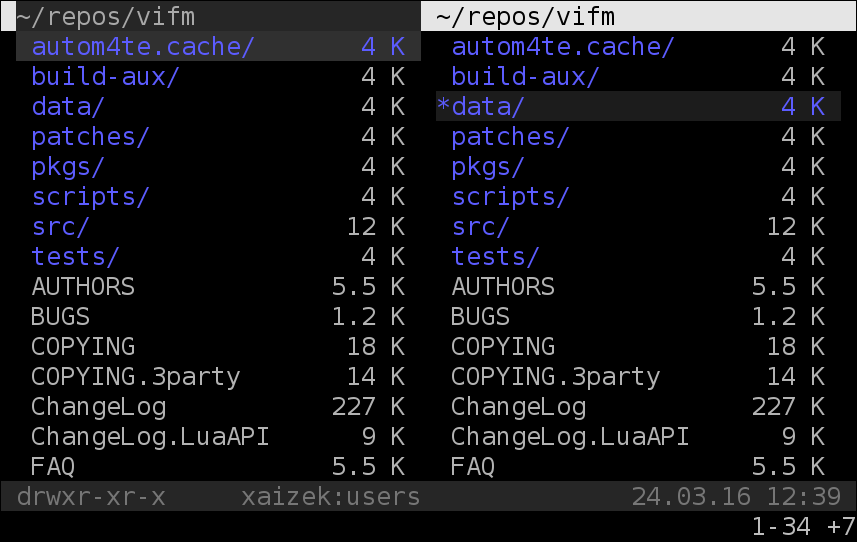Open patches/ directory in right pane
Image resolution: width=857 pixels, height=542 pixels.
[x=638, y=136]
